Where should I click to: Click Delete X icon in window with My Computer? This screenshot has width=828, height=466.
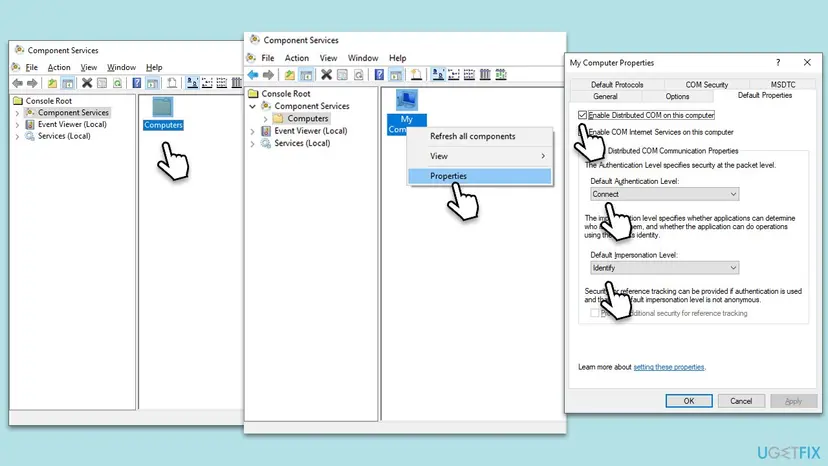point(326,74)
